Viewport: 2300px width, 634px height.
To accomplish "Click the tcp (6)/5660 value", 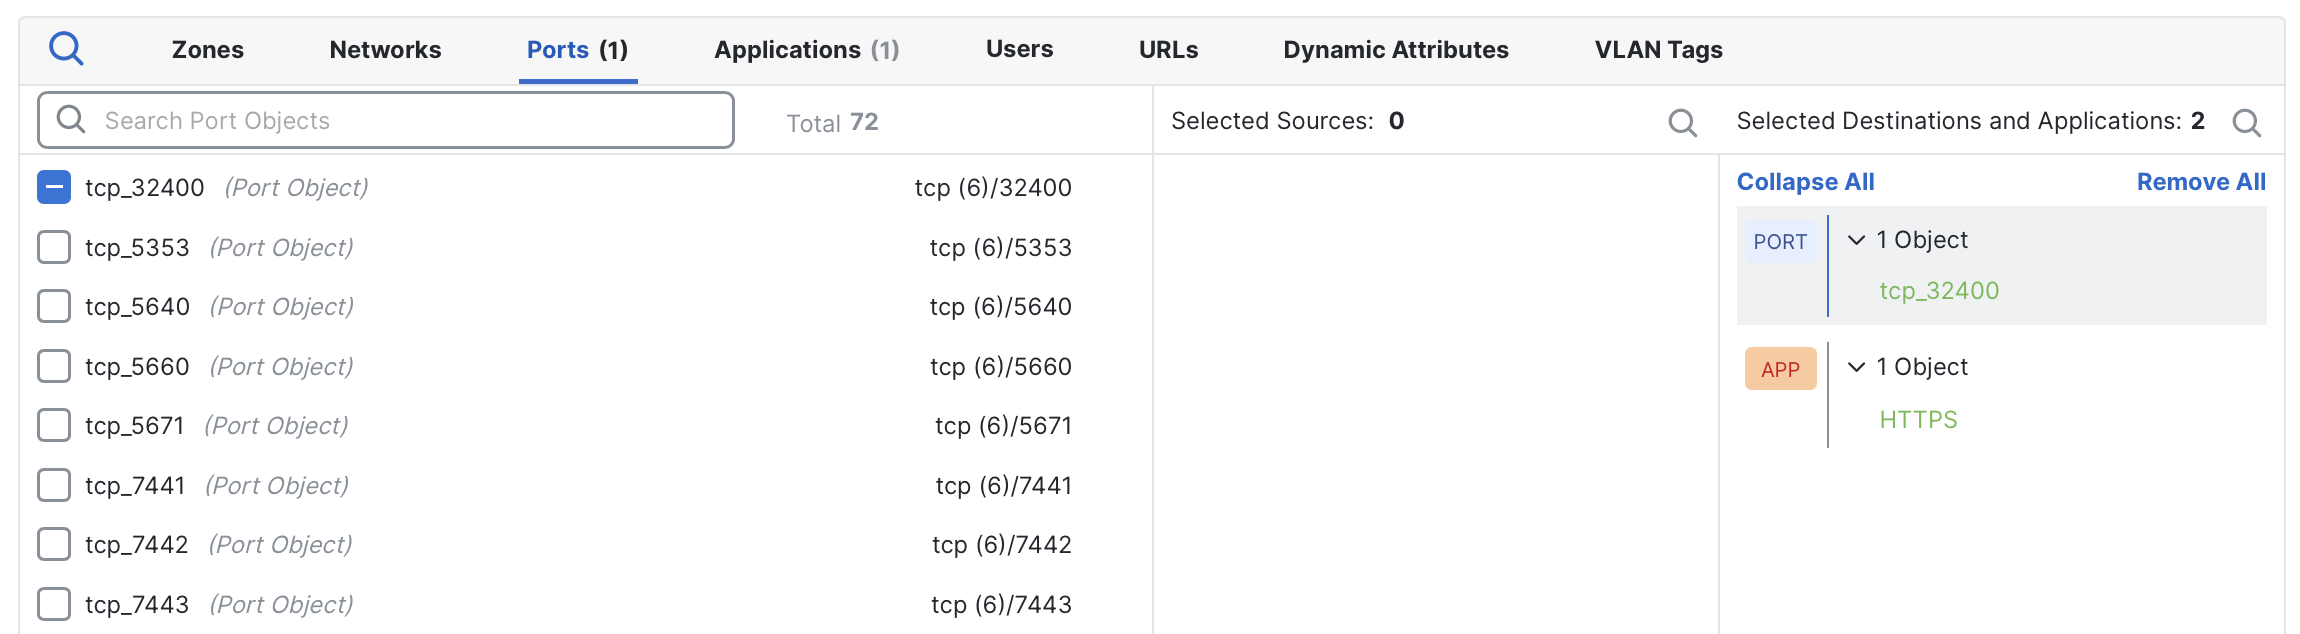I will coord(1000,367).
